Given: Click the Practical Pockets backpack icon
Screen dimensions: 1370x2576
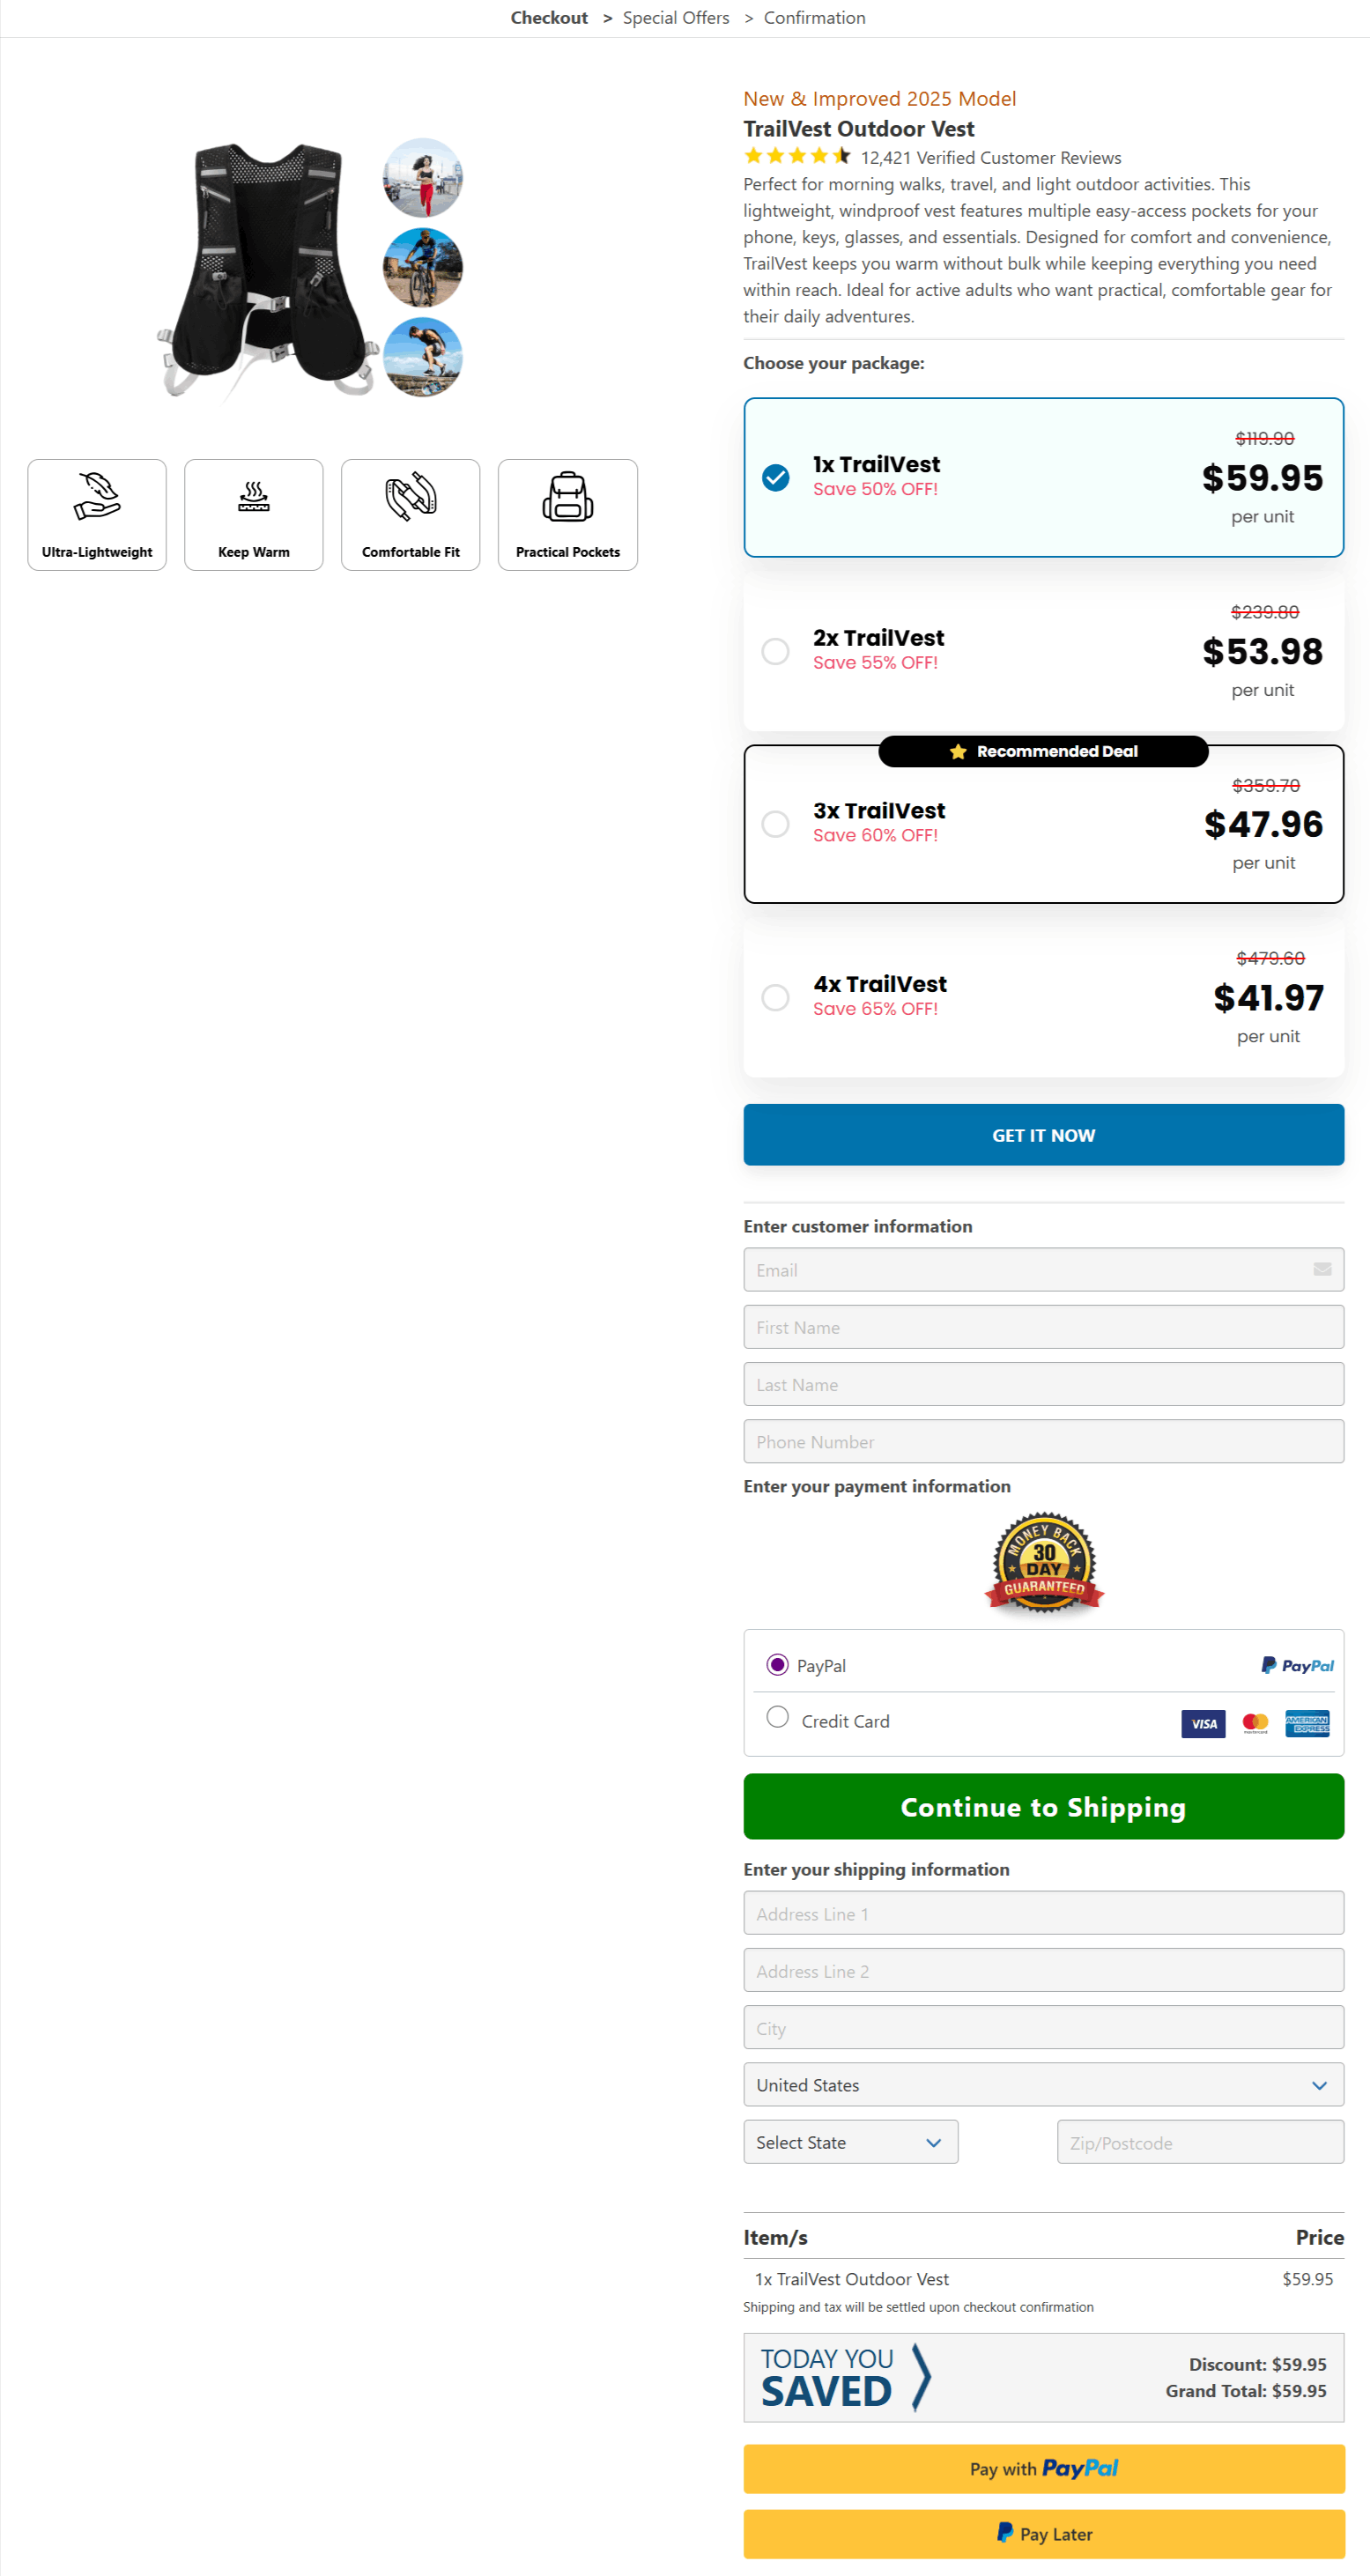Looking at the screenshot, I should pyautogui.click(x=567, y=498).
